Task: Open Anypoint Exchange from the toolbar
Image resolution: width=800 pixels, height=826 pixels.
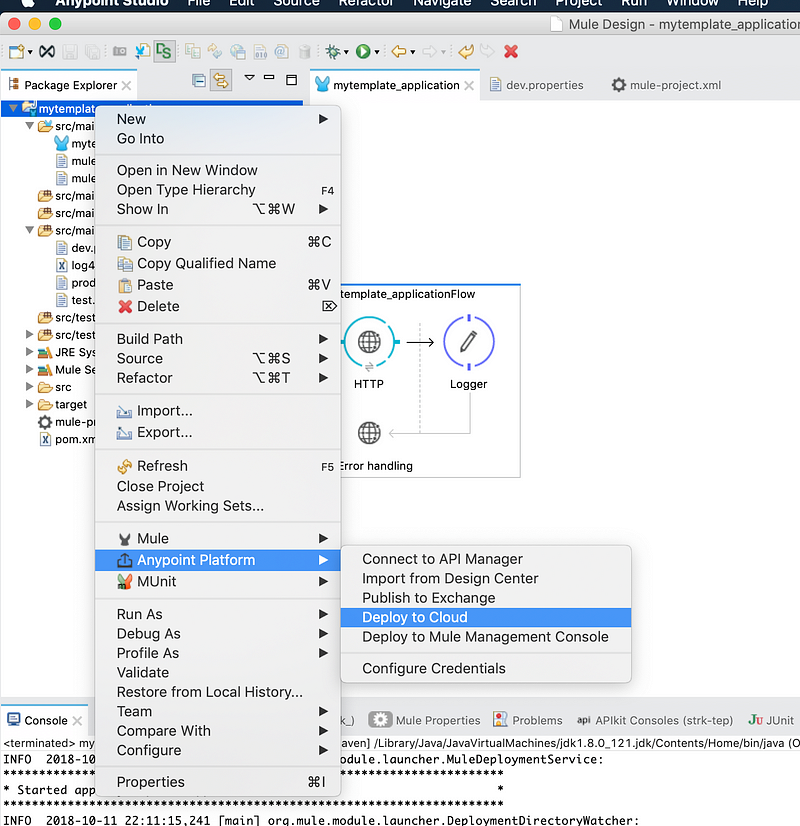Action: click(x=47, y=52)
